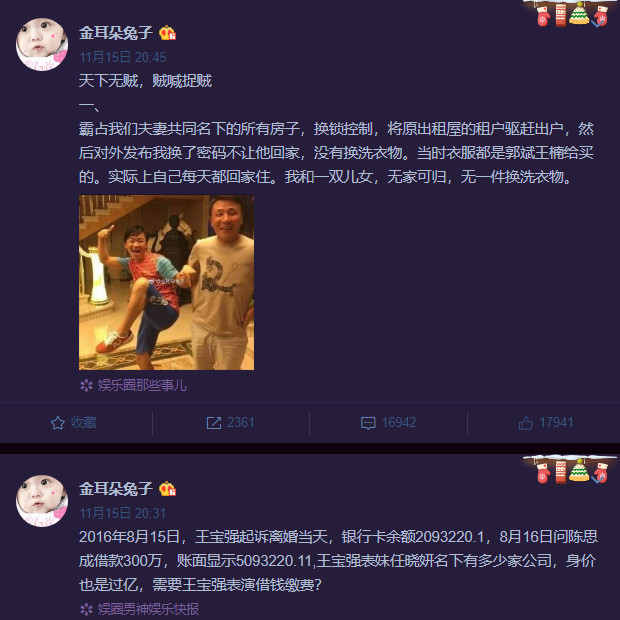Open the 娱乐圈那些事儿 source link

point(142,385)
